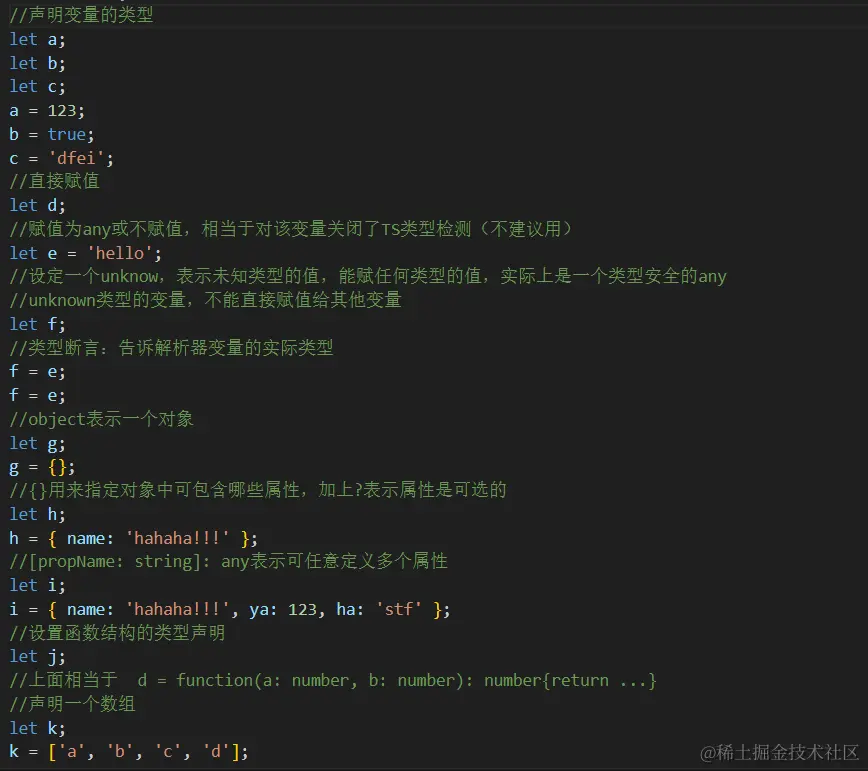The width and height of the screenshot is (868, 771).
Task: Click the comment '//声明变量的类型' on the first line
Action: 82,15
